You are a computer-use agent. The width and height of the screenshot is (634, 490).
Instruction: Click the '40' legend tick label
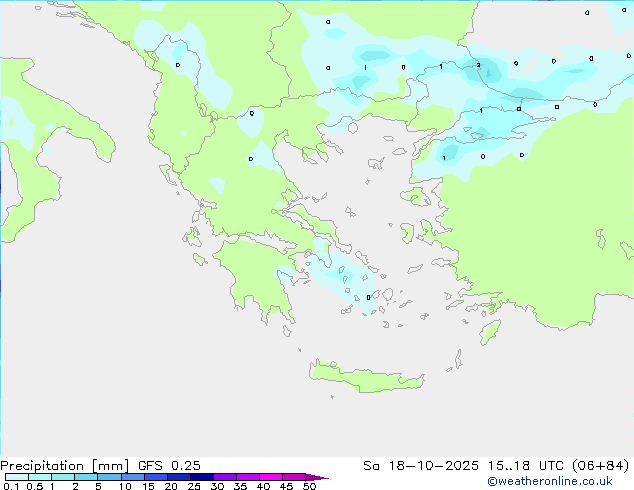263,486
